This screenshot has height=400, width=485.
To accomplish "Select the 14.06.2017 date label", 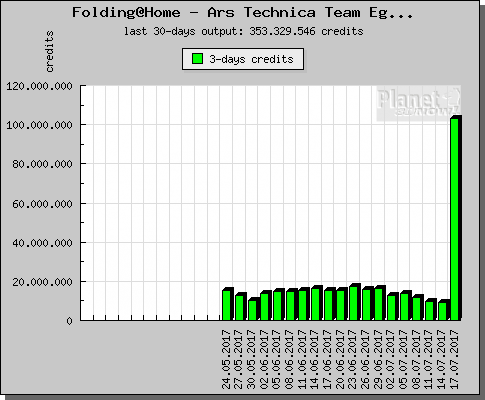I will (x=315, y=359).
